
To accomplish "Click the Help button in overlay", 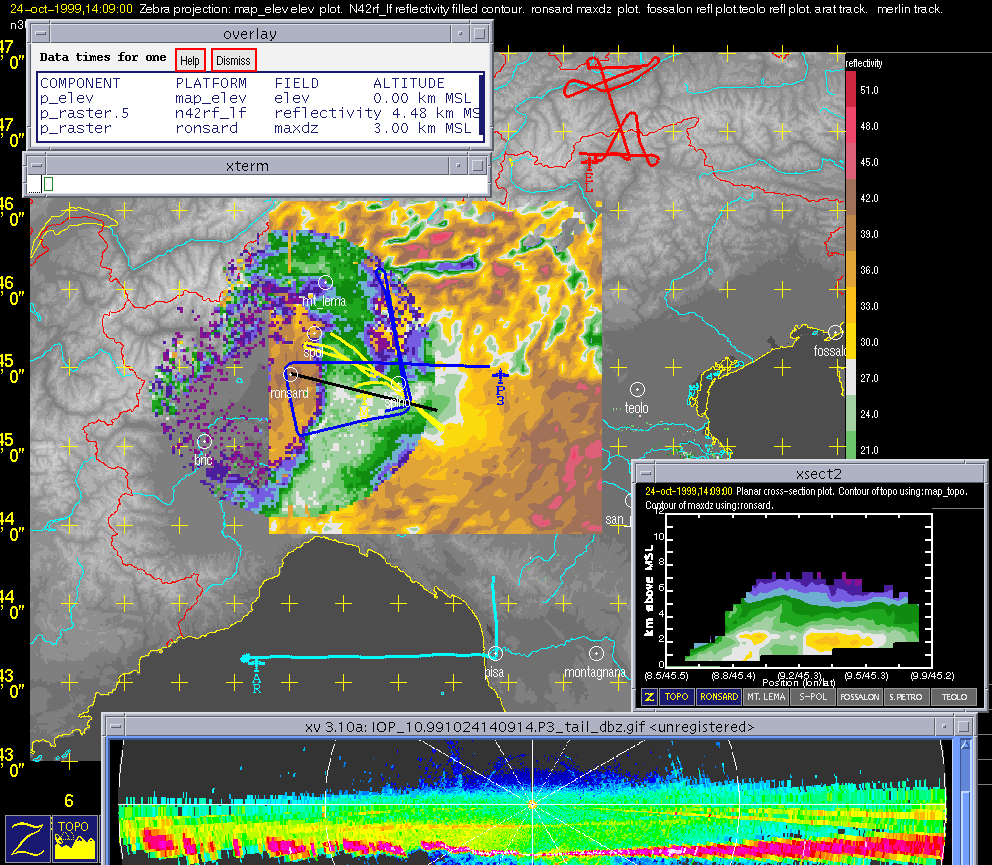I will [x=190, y=60].
